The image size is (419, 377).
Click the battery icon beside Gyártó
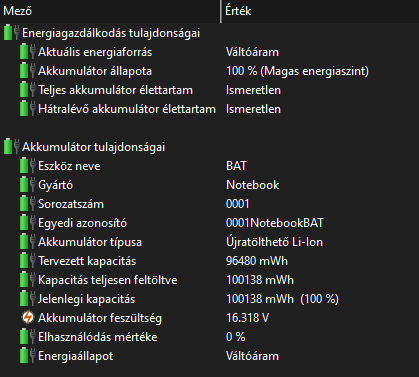[x=28, y=185]
